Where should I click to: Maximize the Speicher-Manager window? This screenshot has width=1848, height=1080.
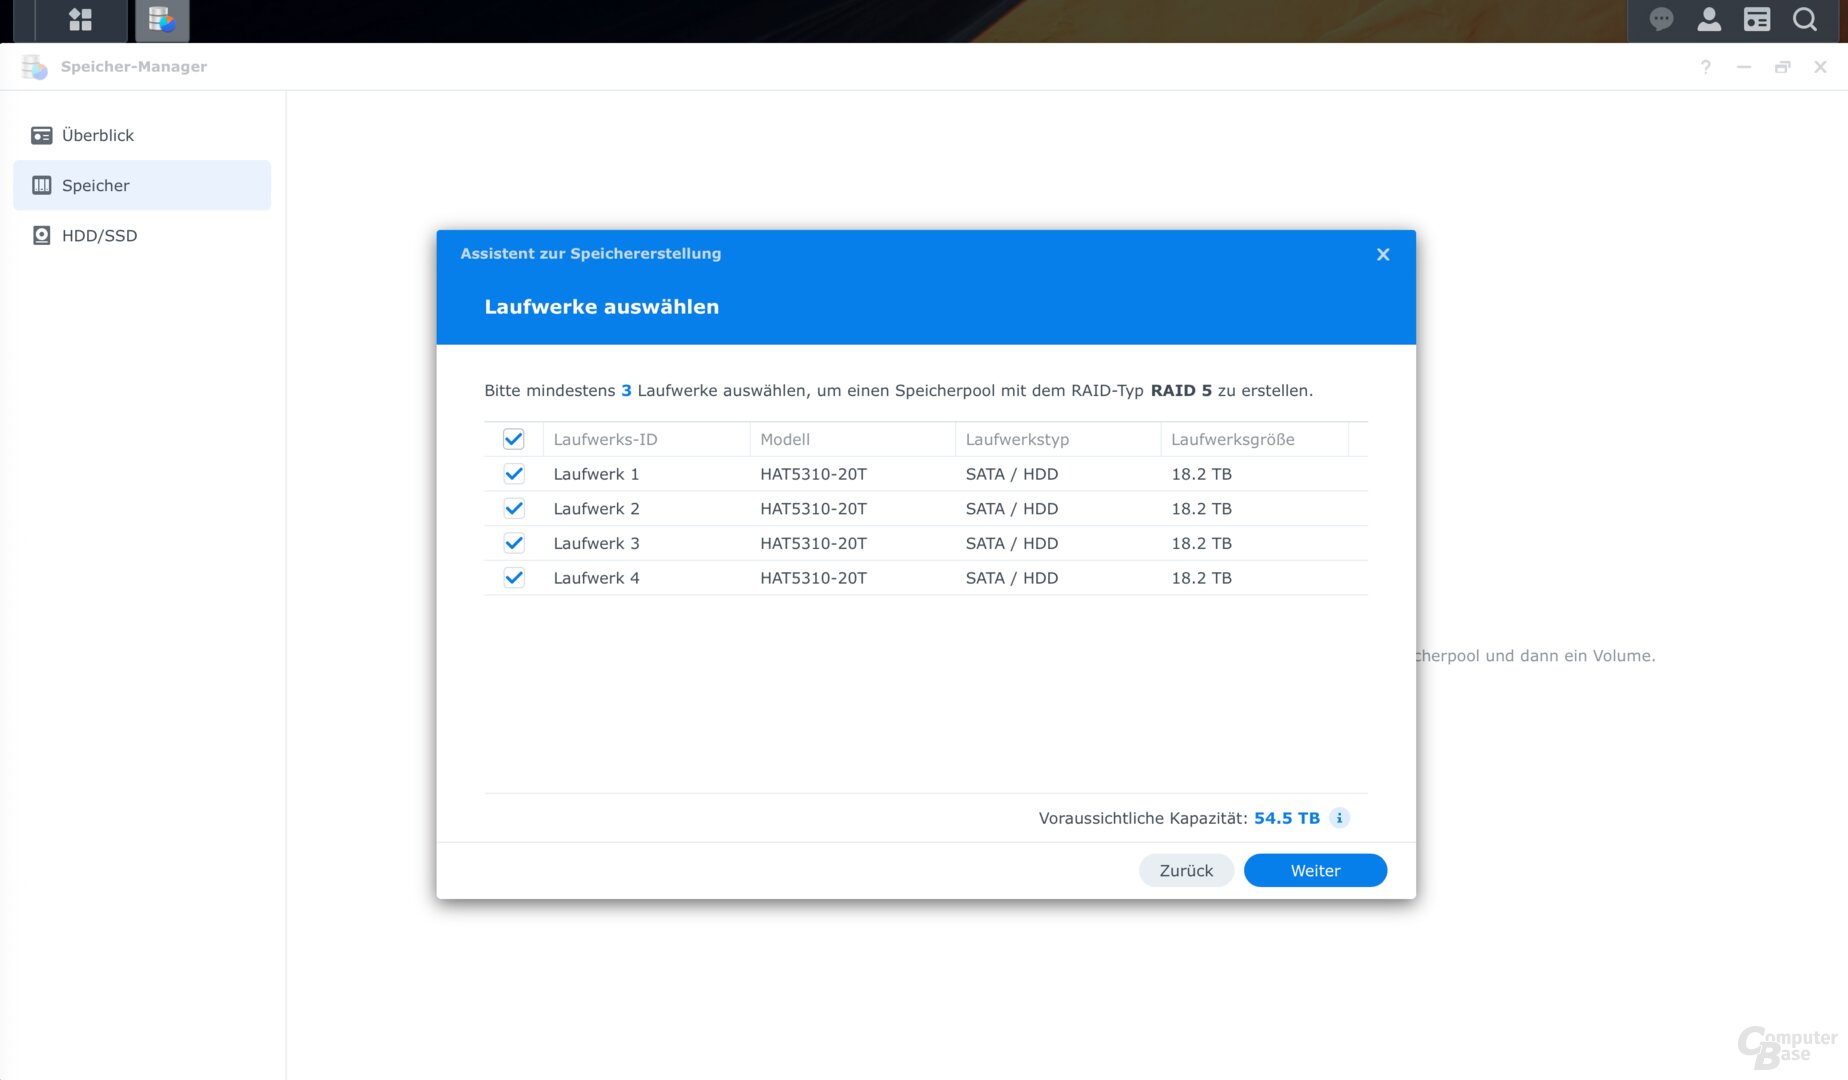1782,67
